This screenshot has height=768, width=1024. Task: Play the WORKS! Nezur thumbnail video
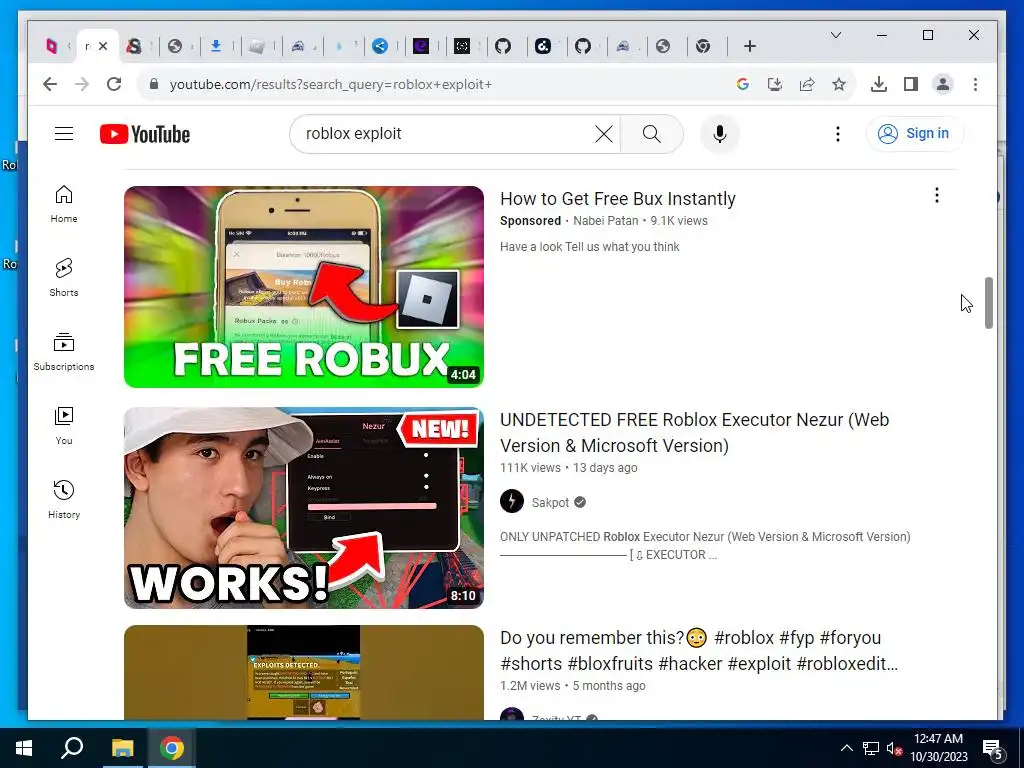(304, 508)
